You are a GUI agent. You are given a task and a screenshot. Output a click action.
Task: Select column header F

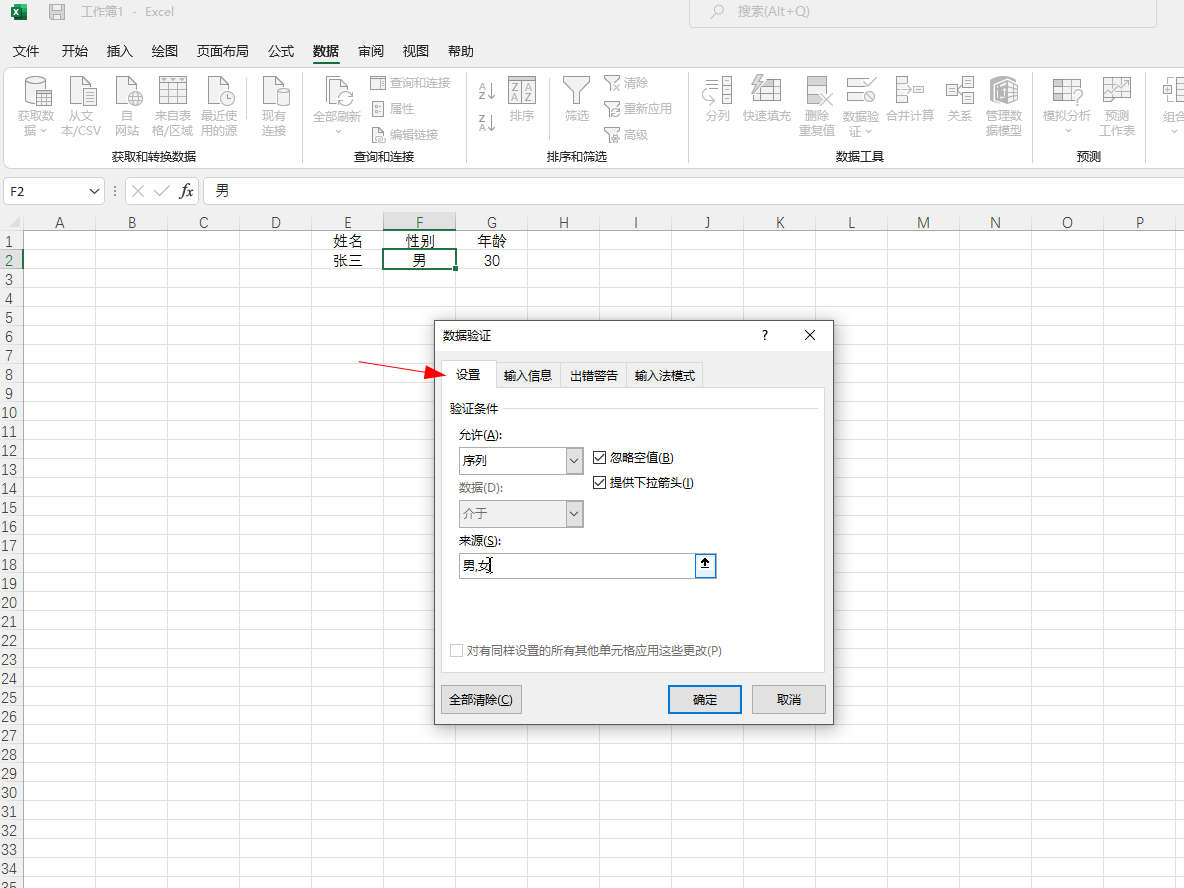pyautogui.click(x=419, y=222)
